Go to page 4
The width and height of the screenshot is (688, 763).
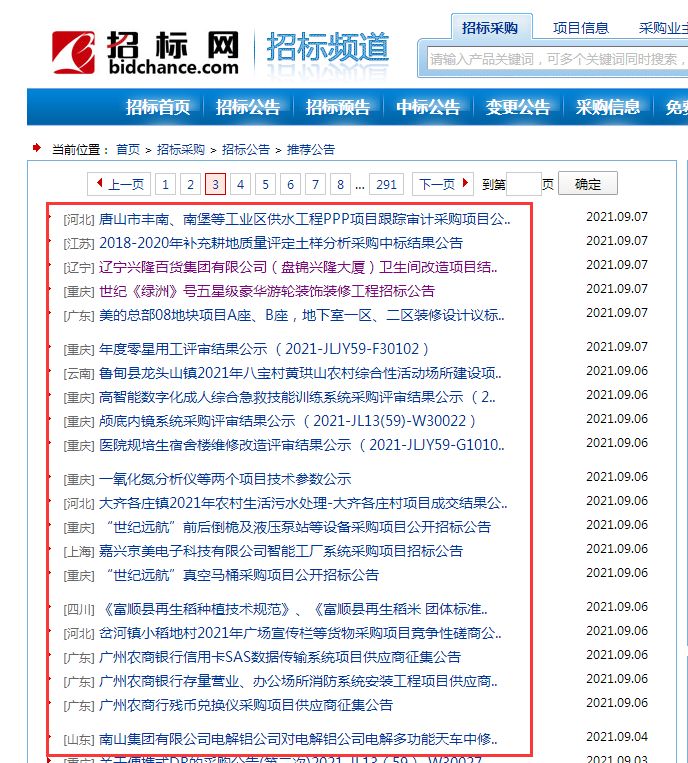click(240, 184)
